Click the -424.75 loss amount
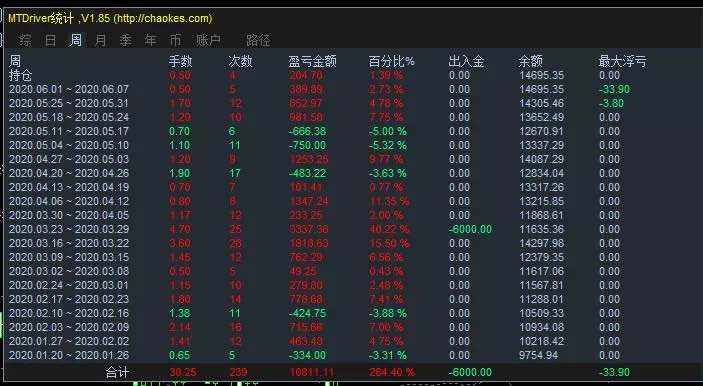The width and height of the screenshot is (703, 386). pos(307,313)
